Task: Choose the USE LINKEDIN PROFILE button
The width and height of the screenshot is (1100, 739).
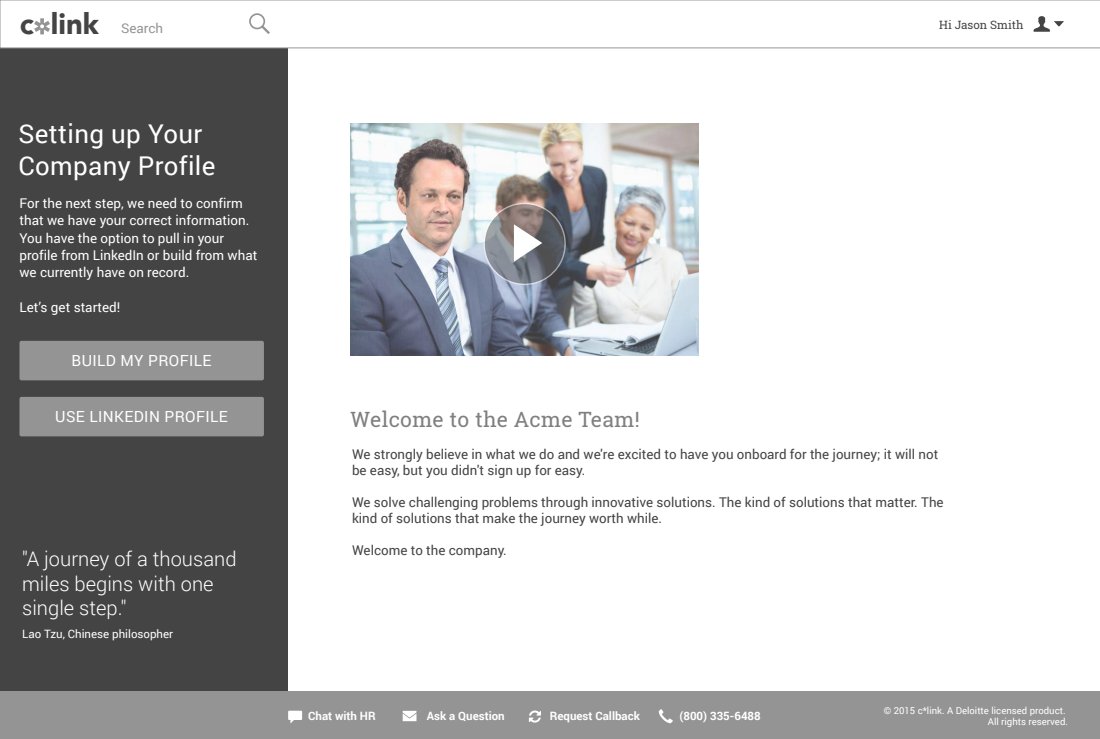Action: (x=141, y=416)
